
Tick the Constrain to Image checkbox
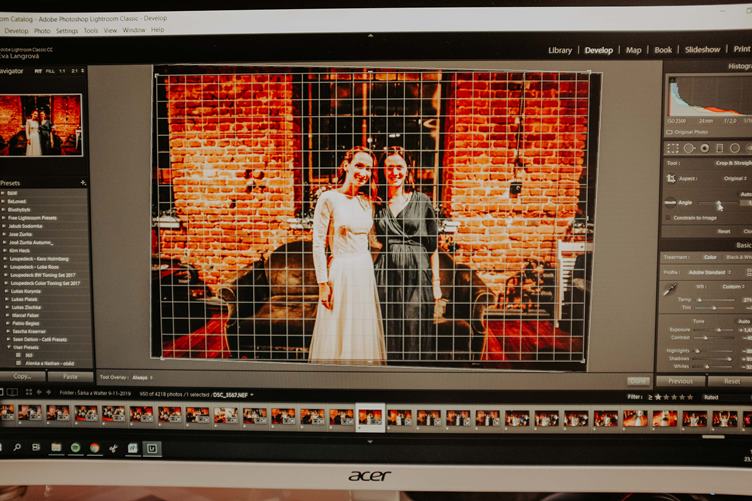point(668,218)
